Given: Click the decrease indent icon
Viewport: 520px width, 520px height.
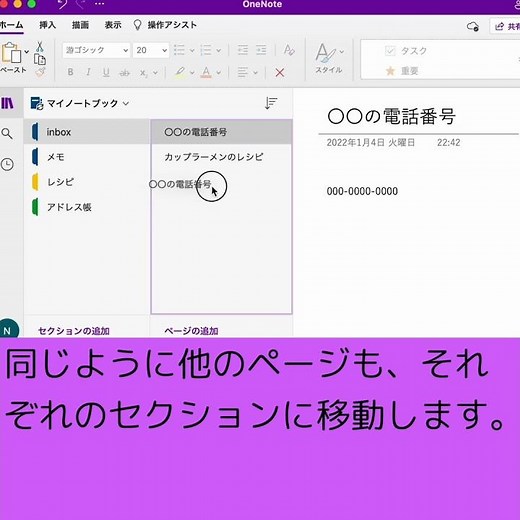Looking at the screenshot, I should [242, 50].
